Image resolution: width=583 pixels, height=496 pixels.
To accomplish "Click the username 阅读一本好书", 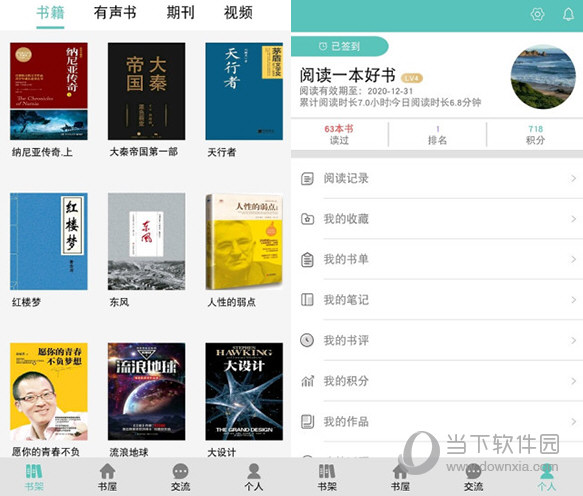I will (347, 75).
